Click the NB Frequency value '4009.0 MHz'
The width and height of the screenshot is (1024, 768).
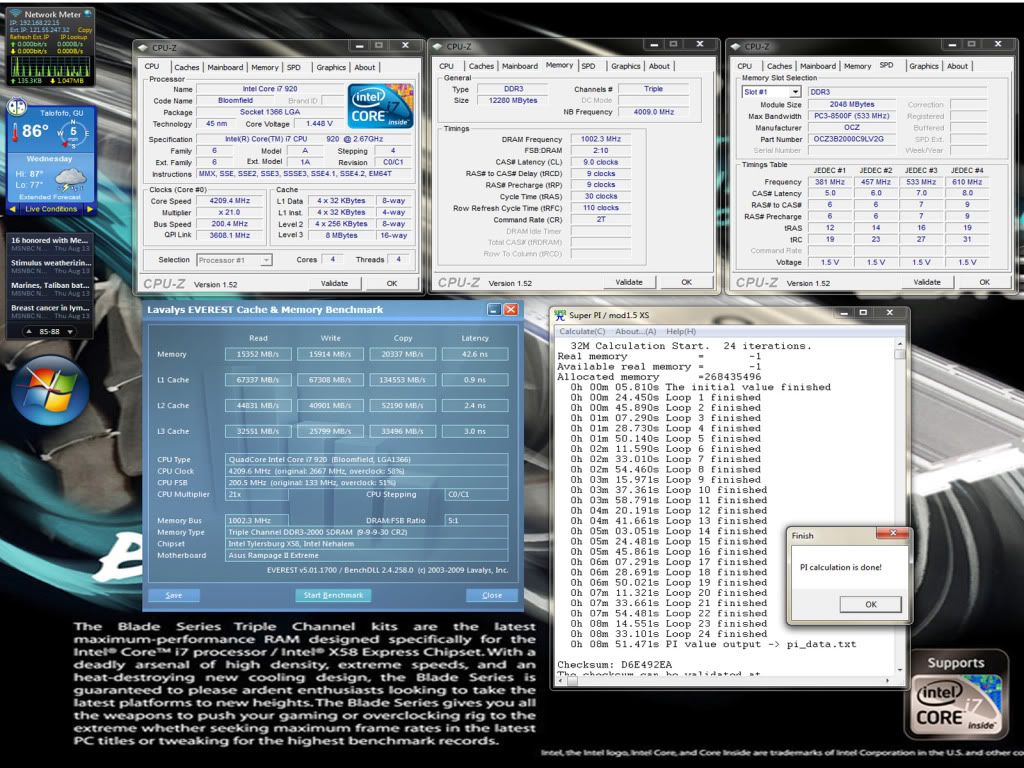coord(654,112)
